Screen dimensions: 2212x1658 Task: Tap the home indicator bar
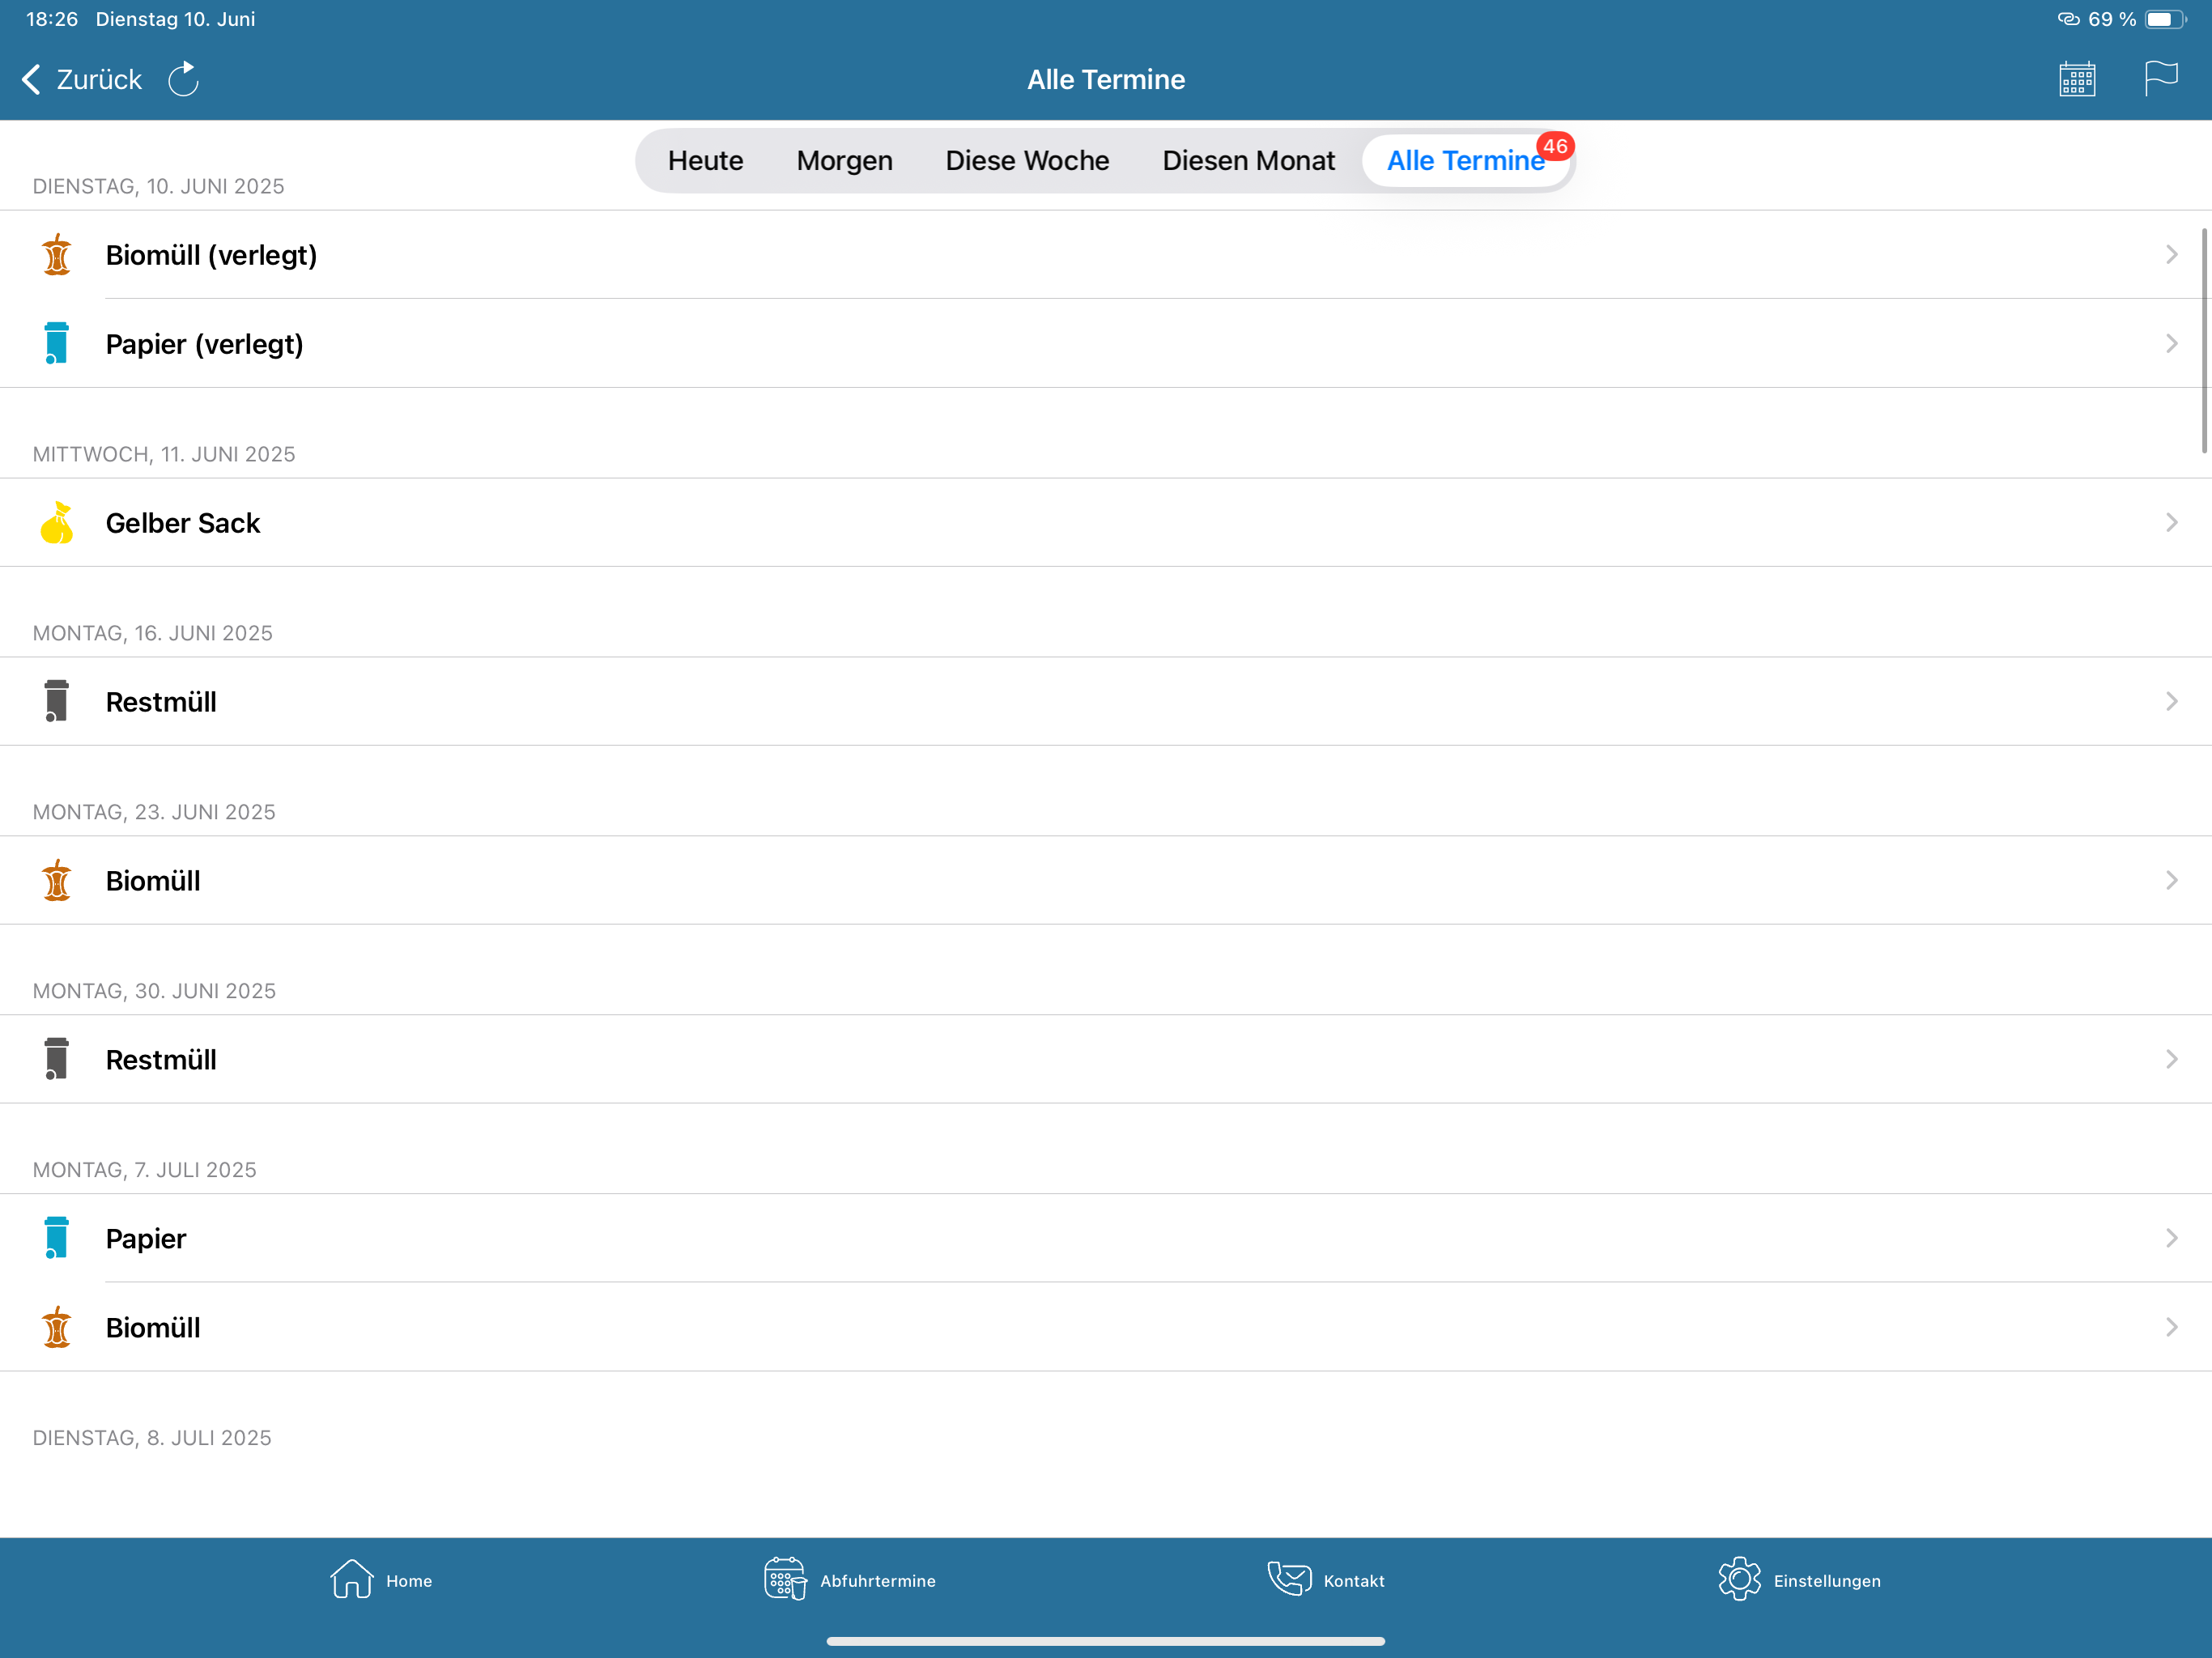pos(1106,1641)
